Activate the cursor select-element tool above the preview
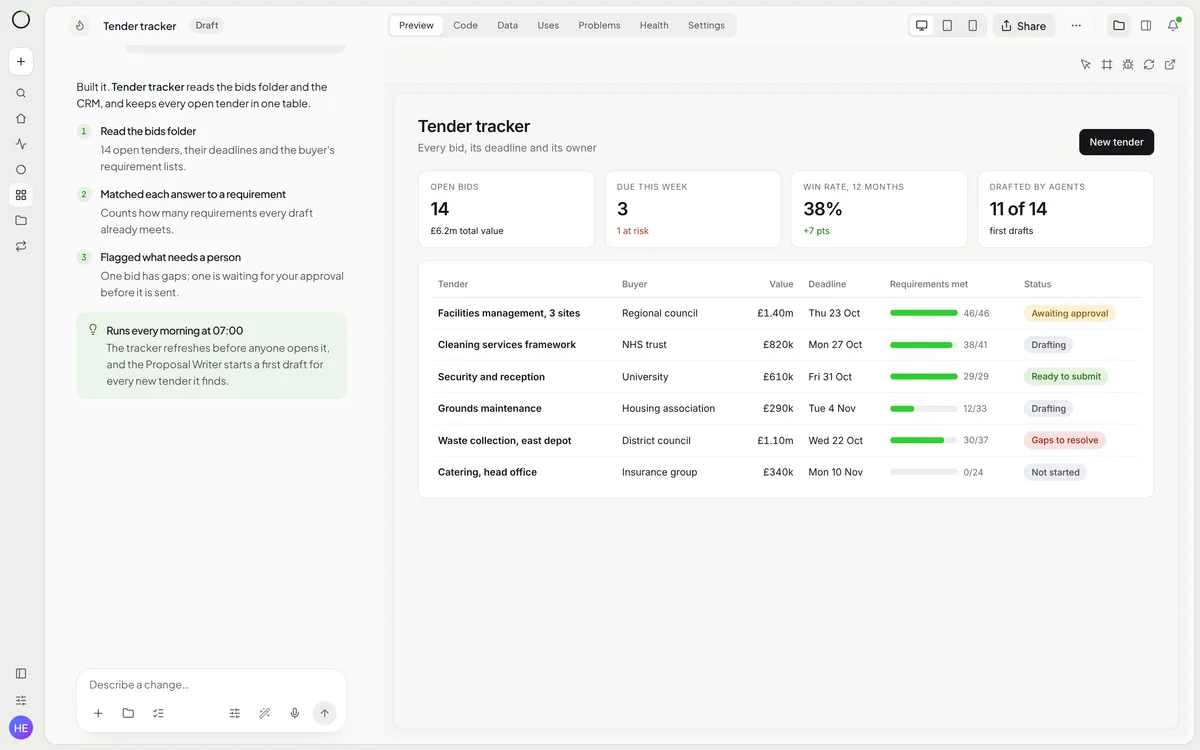Image resolution: width=1200 pixels, height=750 pixels. pyautogui.click(x=1086, y=65)
